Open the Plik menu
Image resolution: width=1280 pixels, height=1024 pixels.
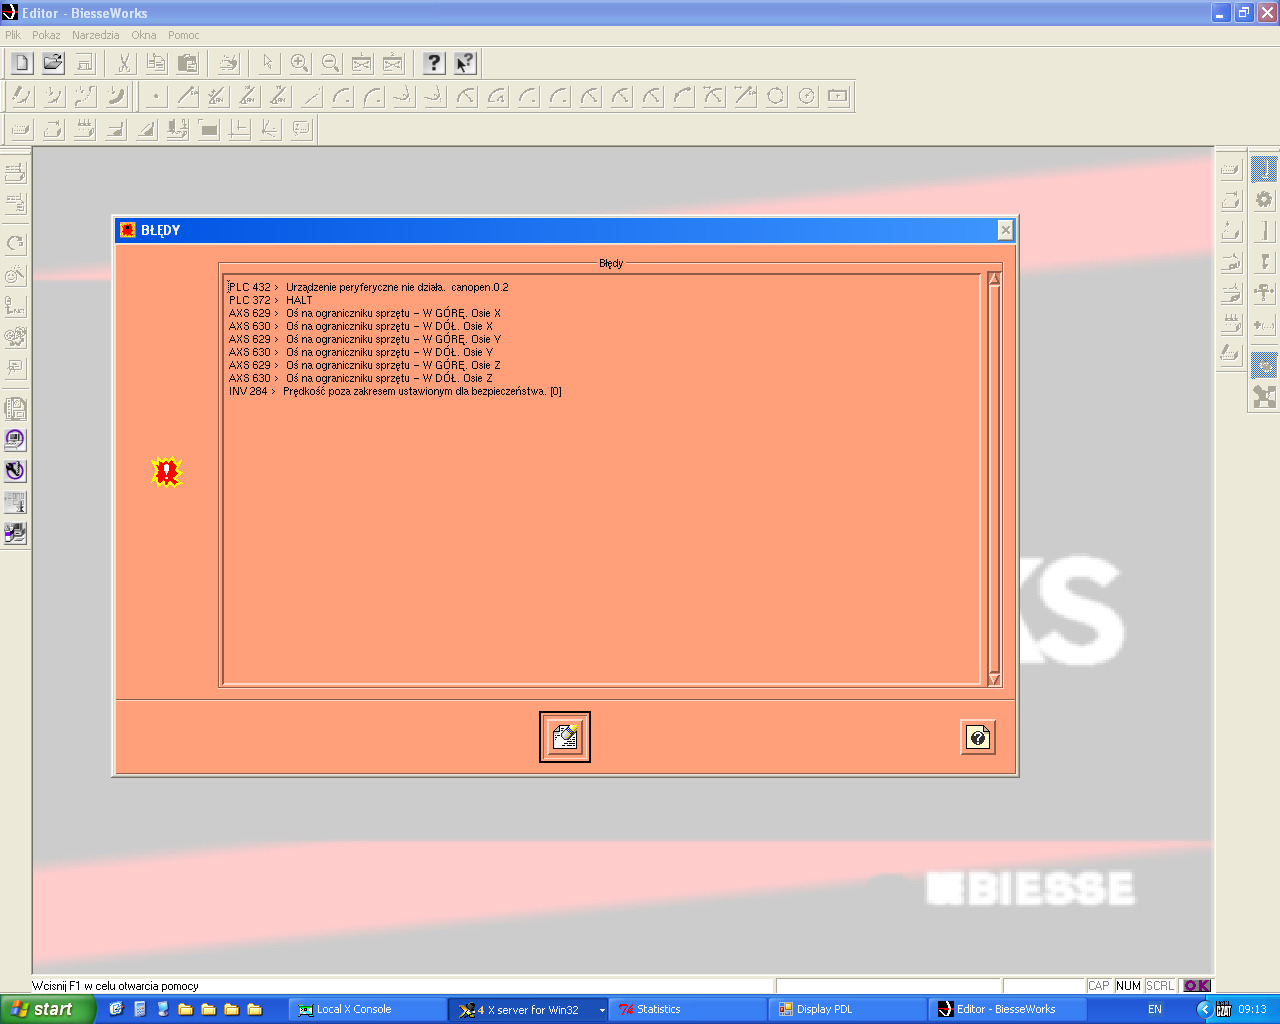(x=13, y=35)
